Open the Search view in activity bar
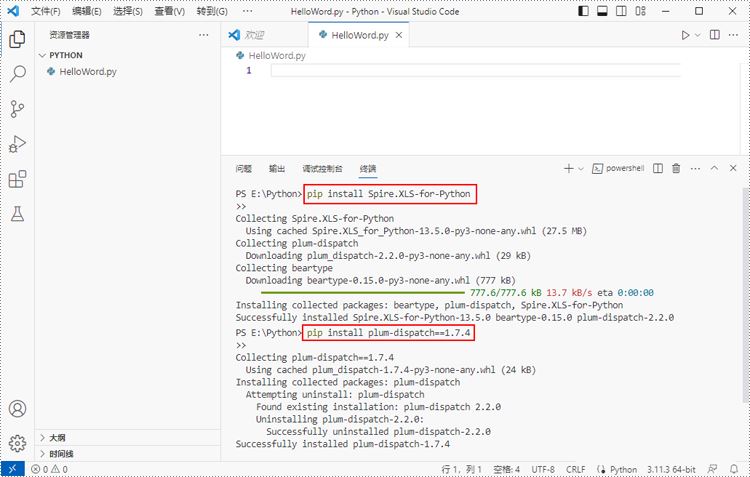The width and height of the screenshot is (750, 477). click(17, 74)
